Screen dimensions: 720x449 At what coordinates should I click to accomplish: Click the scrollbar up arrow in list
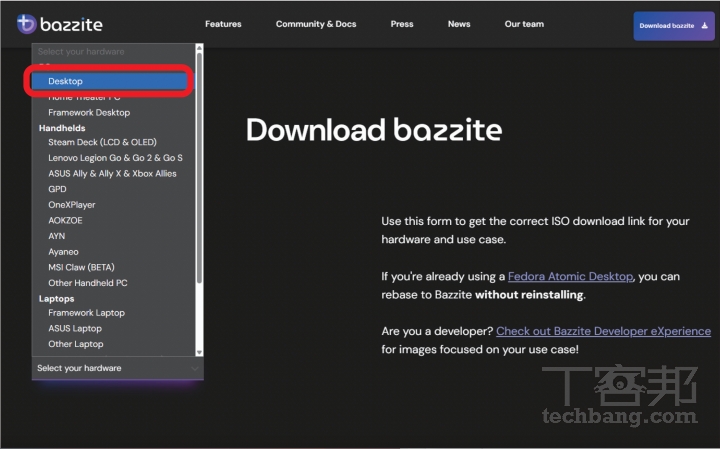coord(199,47)
